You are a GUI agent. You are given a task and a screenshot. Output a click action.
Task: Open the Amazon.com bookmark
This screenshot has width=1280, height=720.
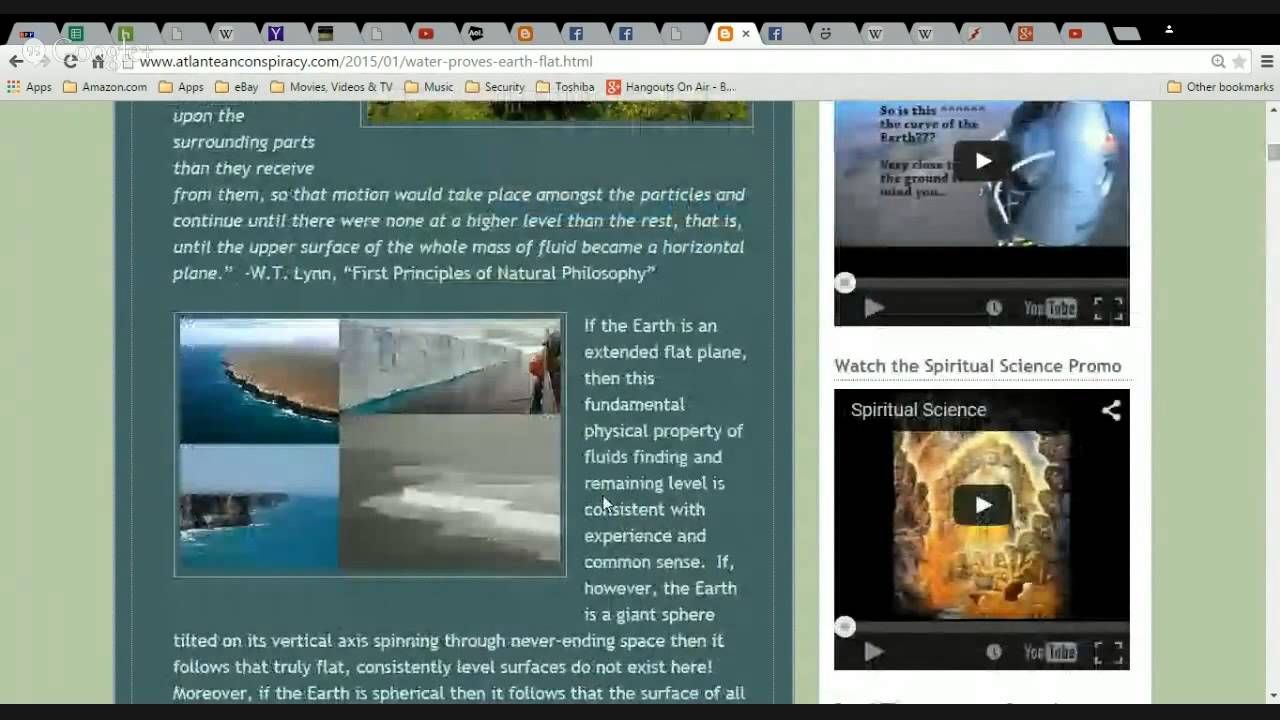coord(104,87)
